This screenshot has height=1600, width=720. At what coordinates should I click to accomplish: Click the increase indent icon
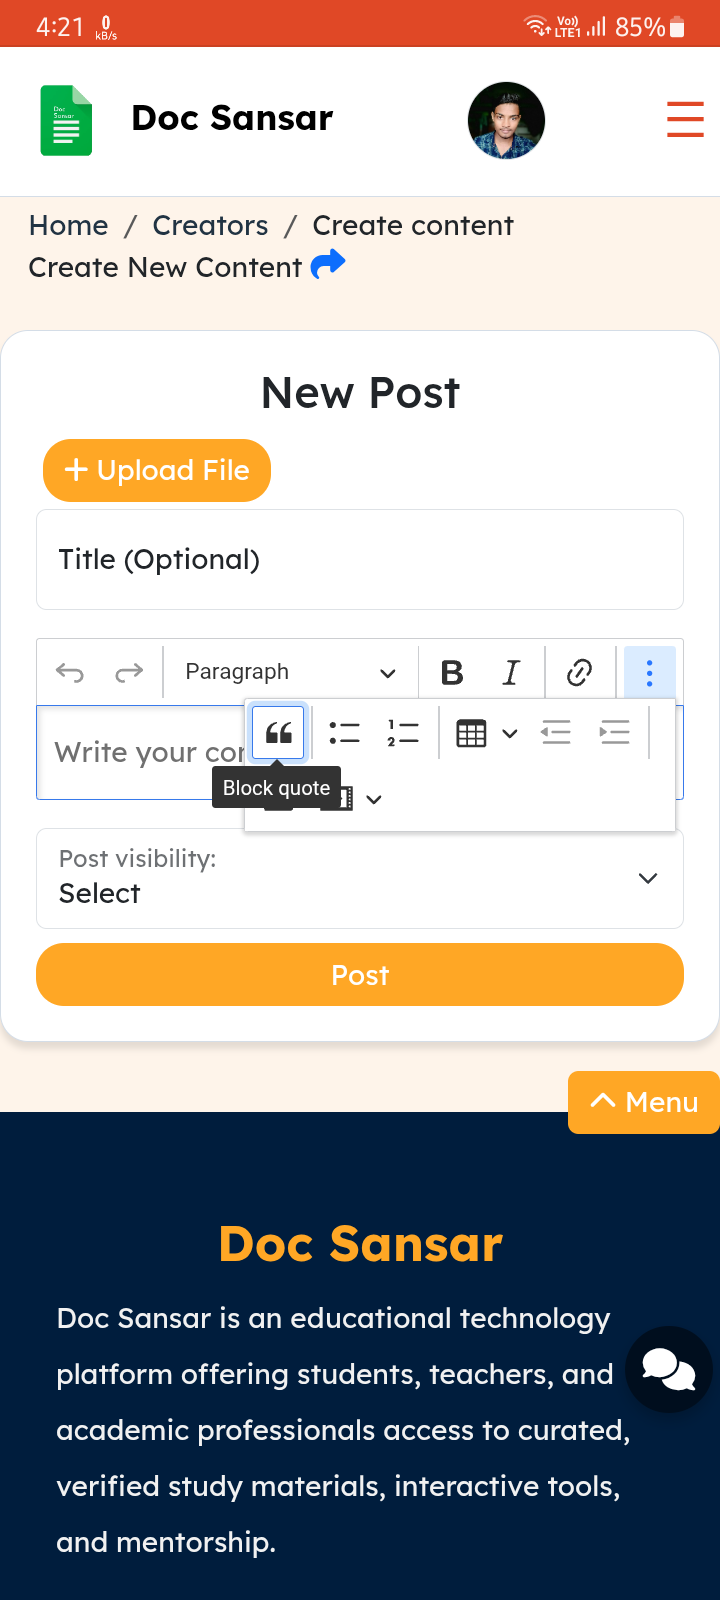pyautogui.click(x=614, y=733)
